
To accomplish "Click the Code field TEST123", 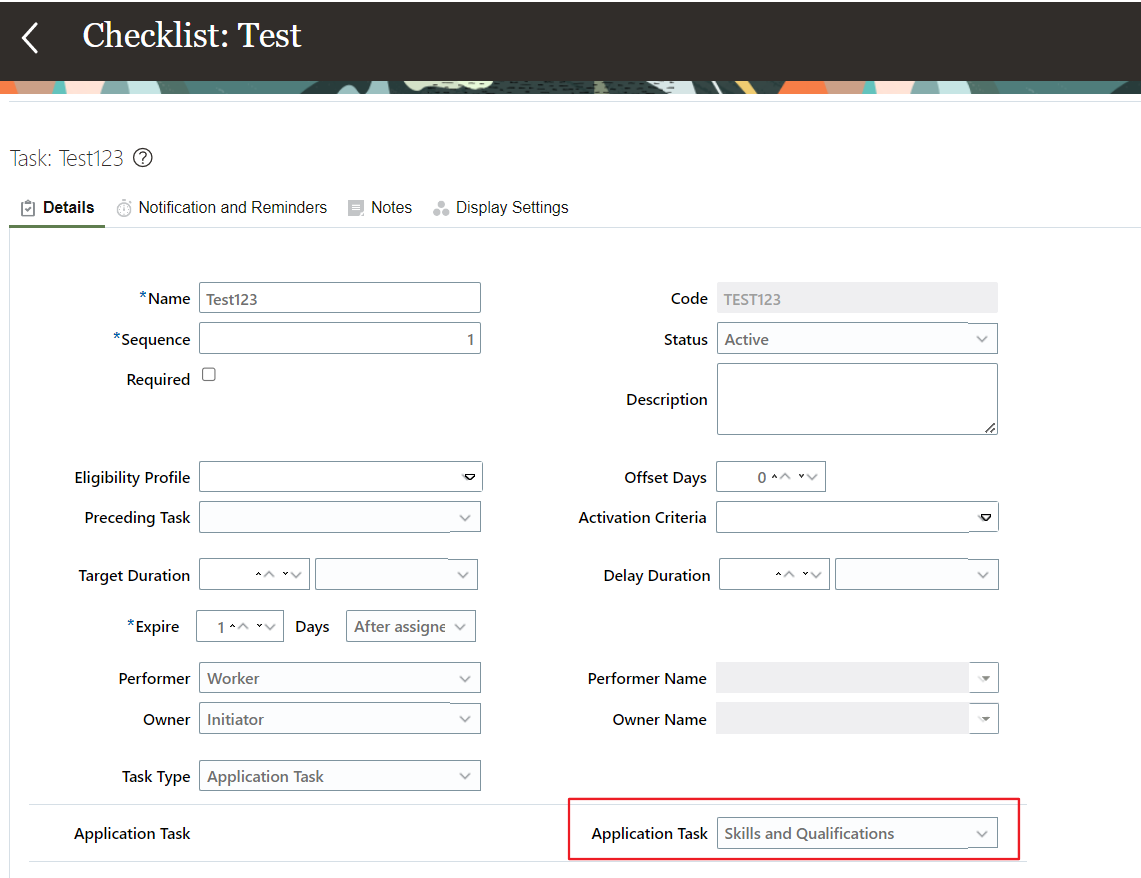I will 857,298.
